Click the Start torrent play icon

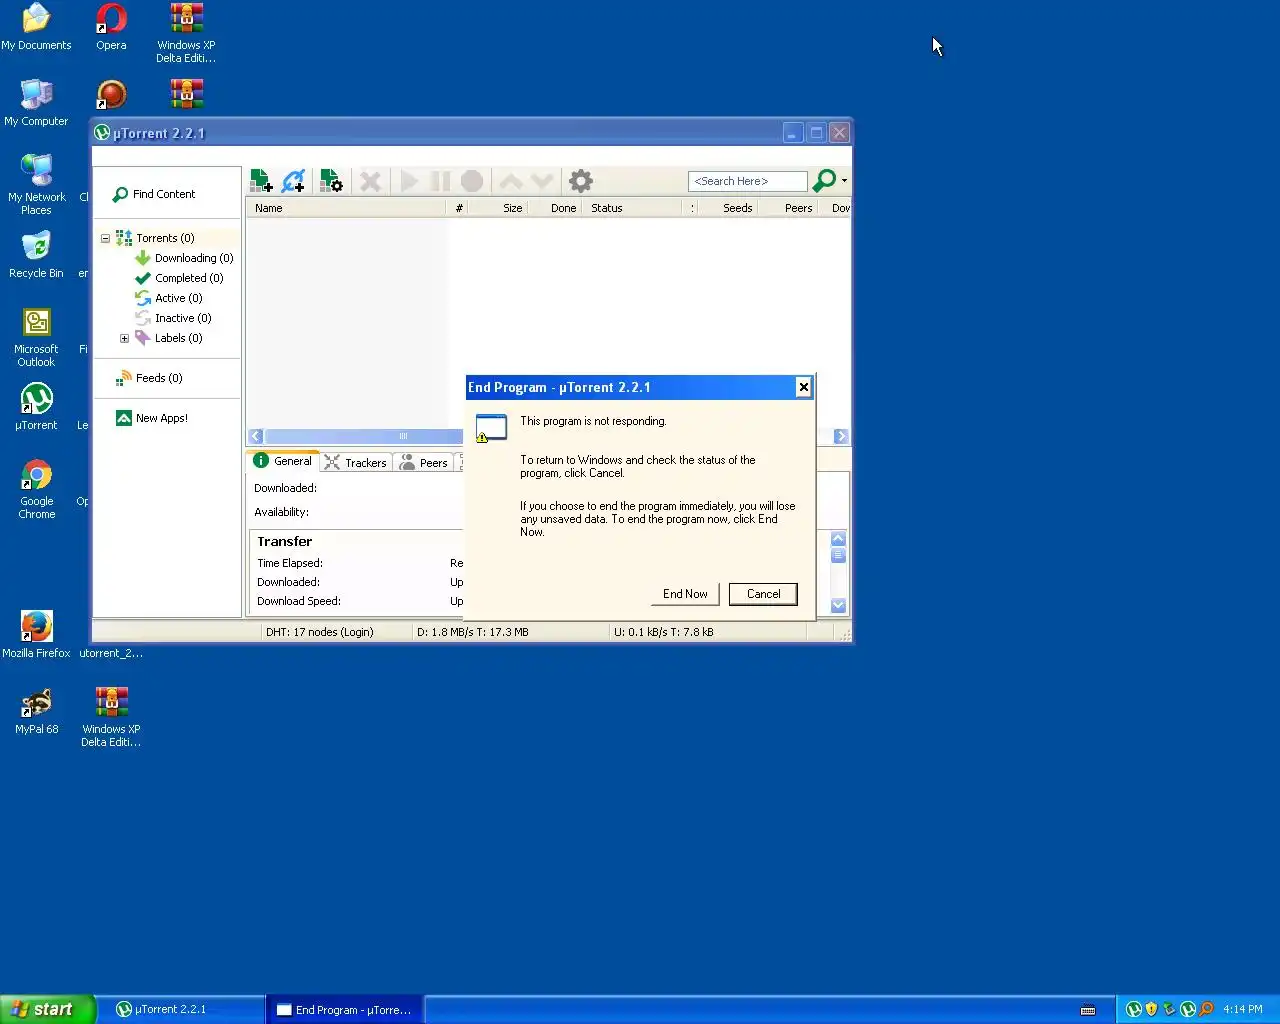coord(409,181)
